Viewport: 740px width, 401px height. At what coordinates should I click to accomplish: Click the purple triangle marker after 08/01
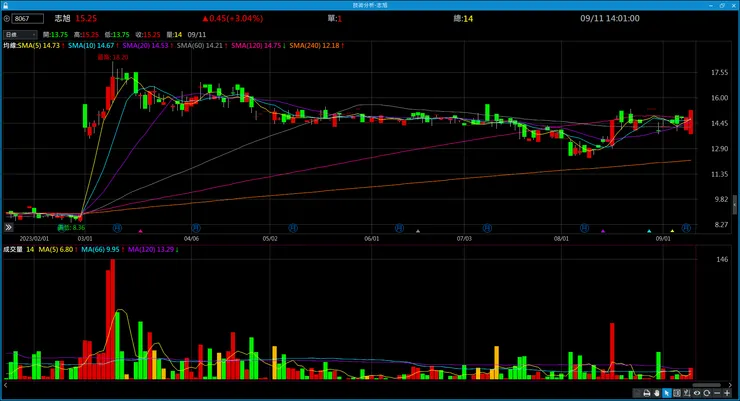click(x=603, y=231)
